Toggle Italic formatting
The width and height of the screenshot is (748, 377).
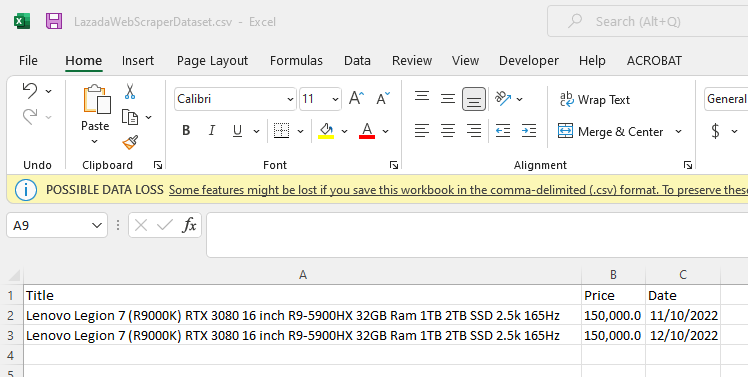pyautogui.click(x=212, y=131)
